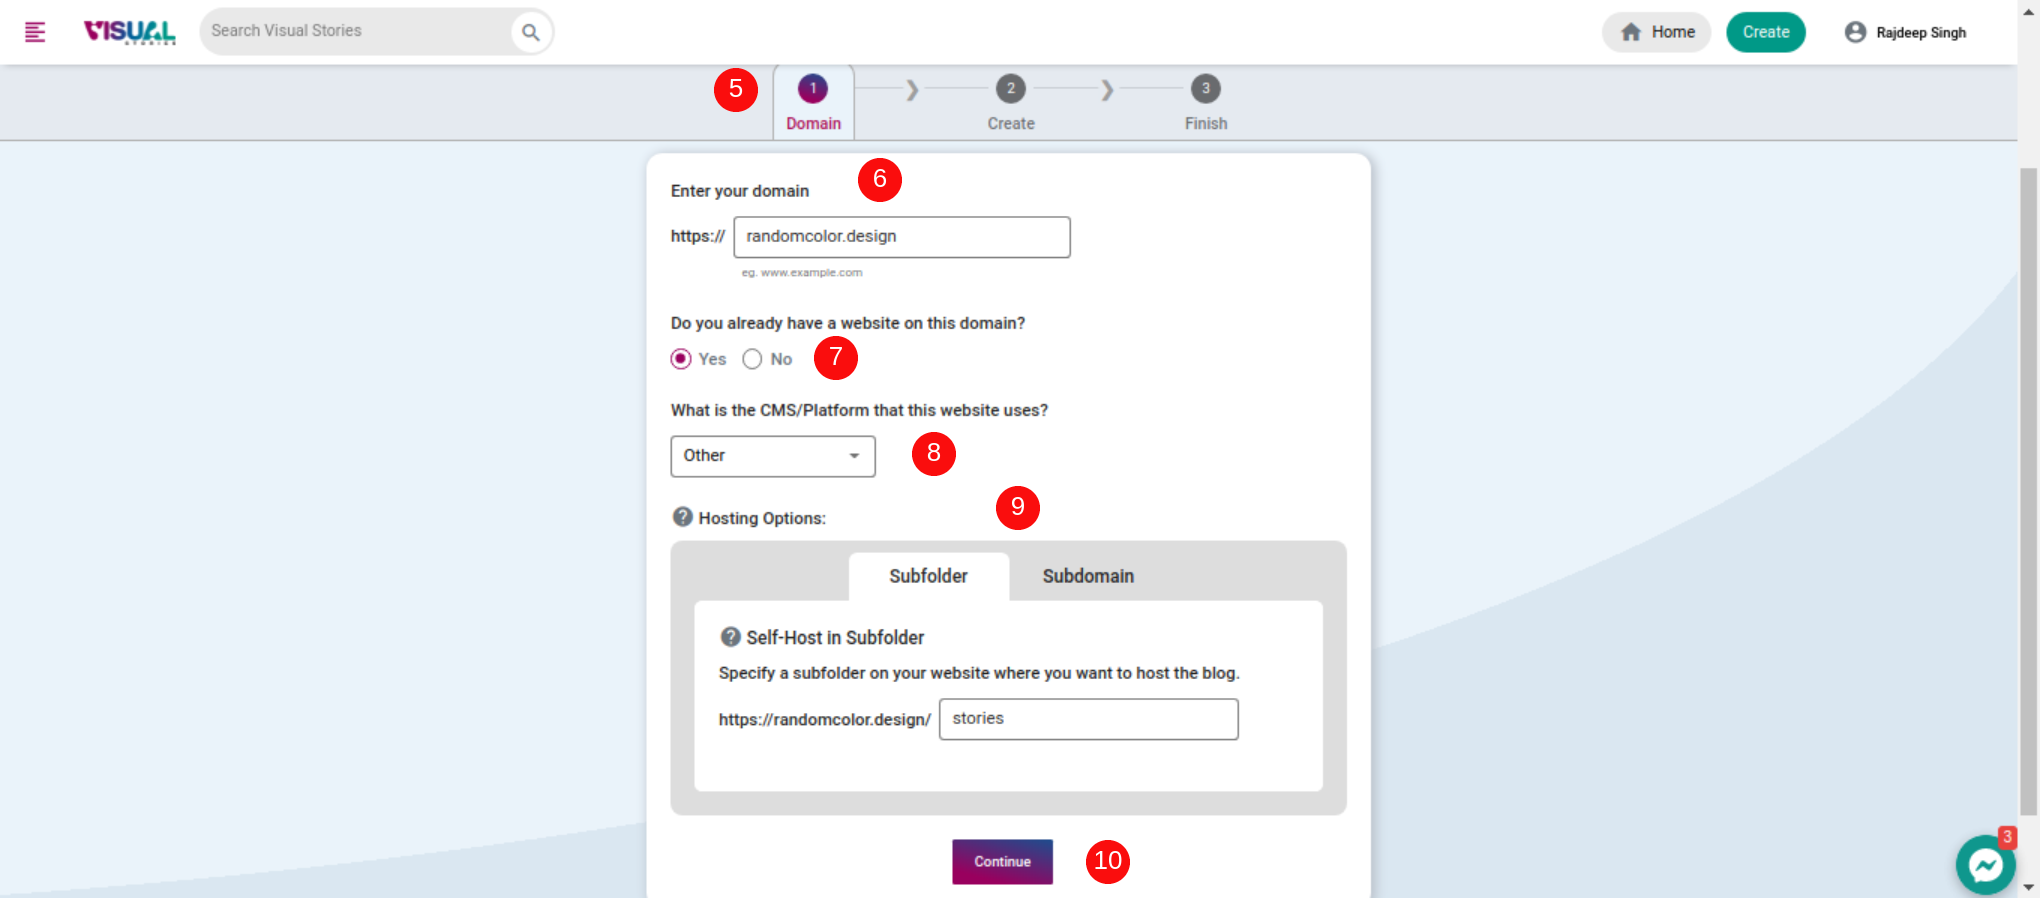Click the Hosting Options help icon
2040x898 pixels.
point(683,517)
